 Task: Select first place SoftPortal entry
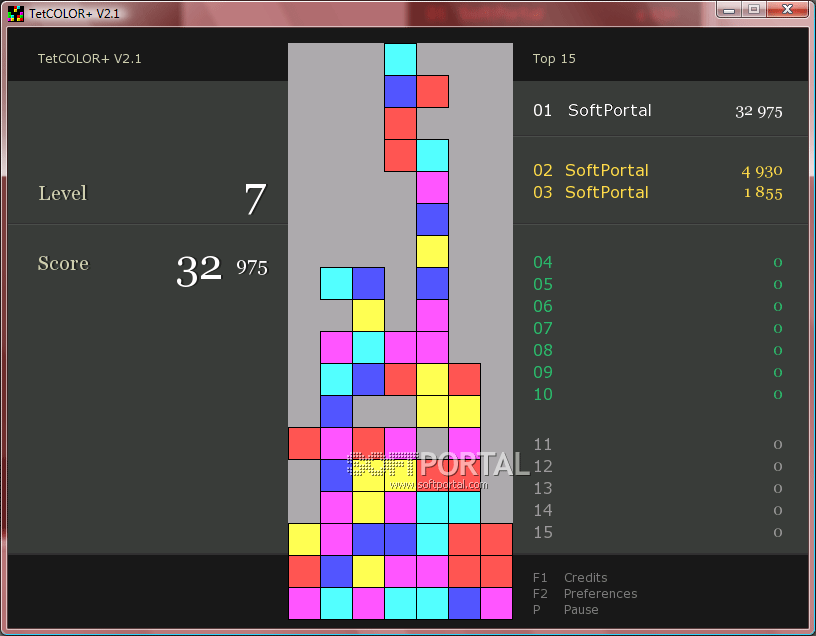[657, 110]
